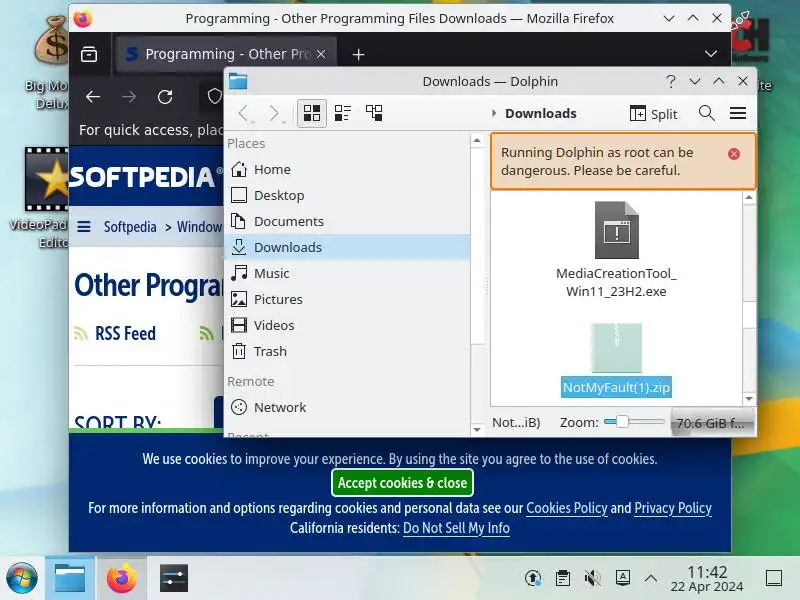Open Network in Remote section

[x=346, y=407]
